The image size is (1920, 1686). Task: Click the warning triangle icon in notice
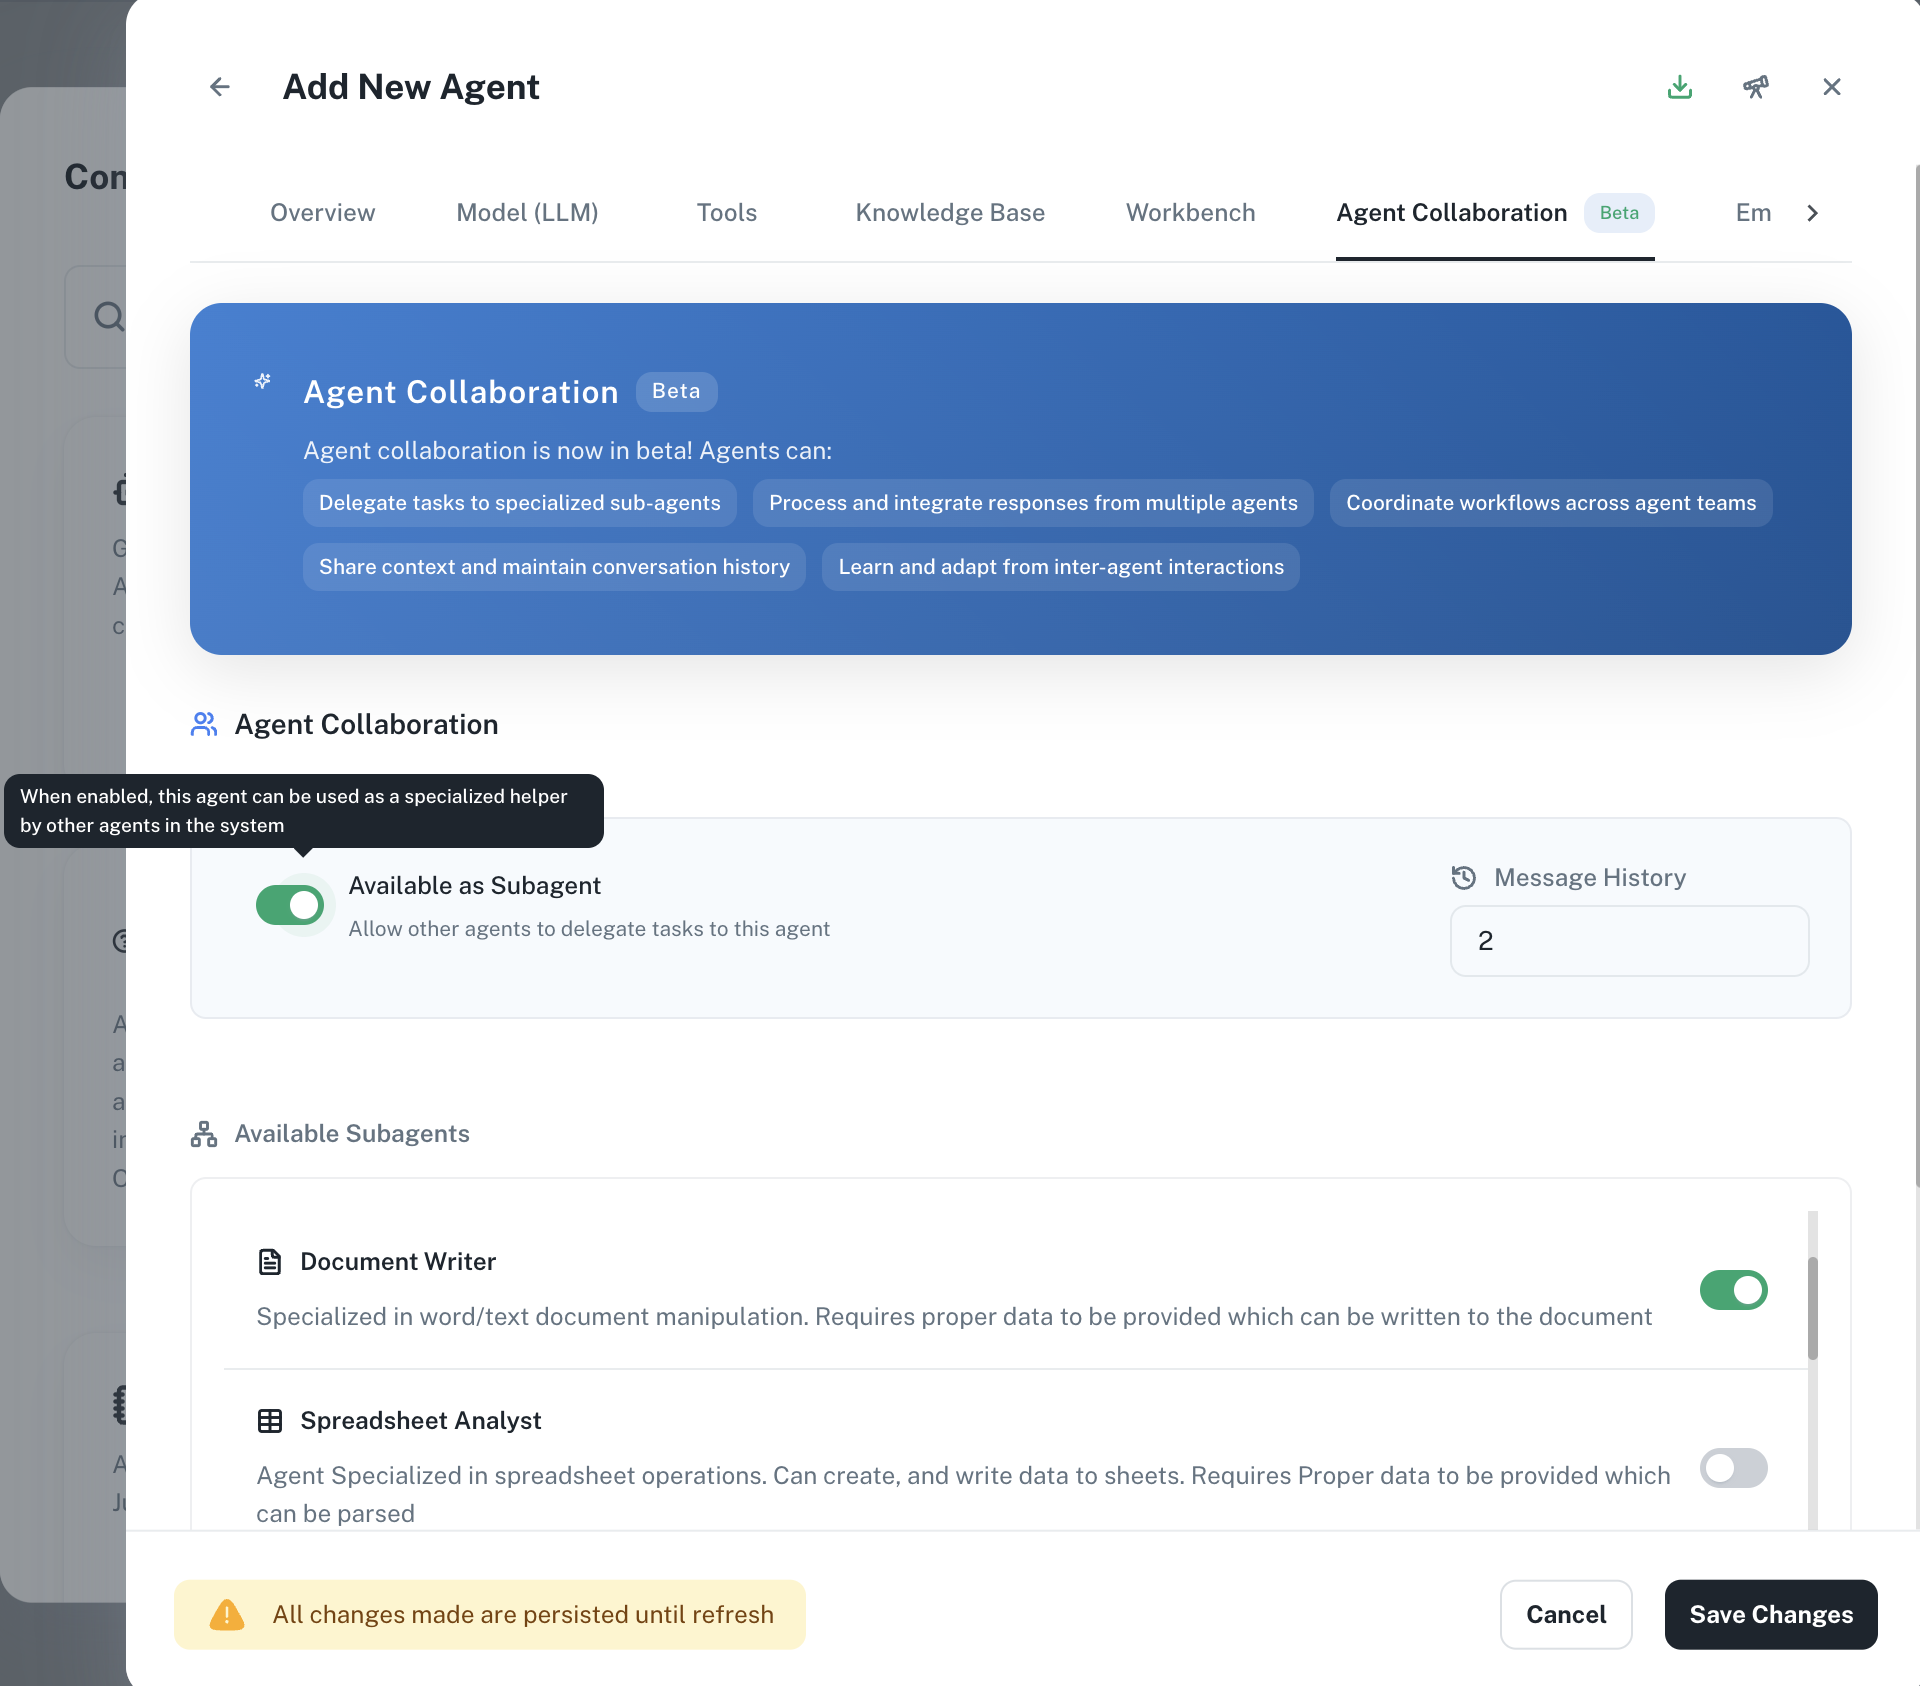[227, 1615]
